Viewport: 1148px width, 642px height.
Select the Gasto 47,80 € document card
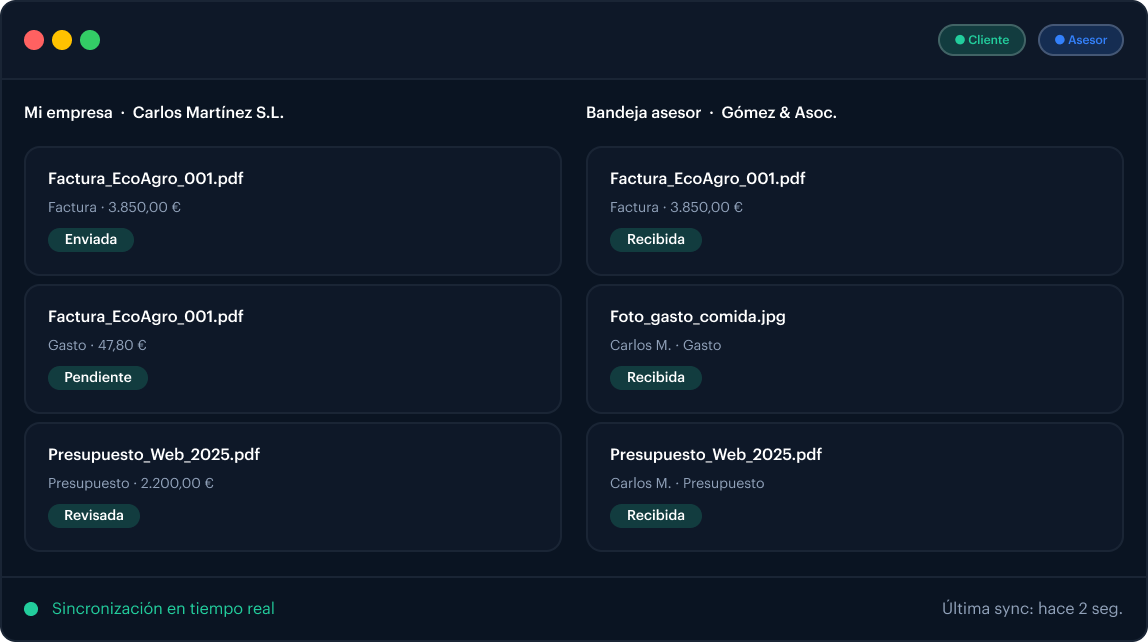293,349
